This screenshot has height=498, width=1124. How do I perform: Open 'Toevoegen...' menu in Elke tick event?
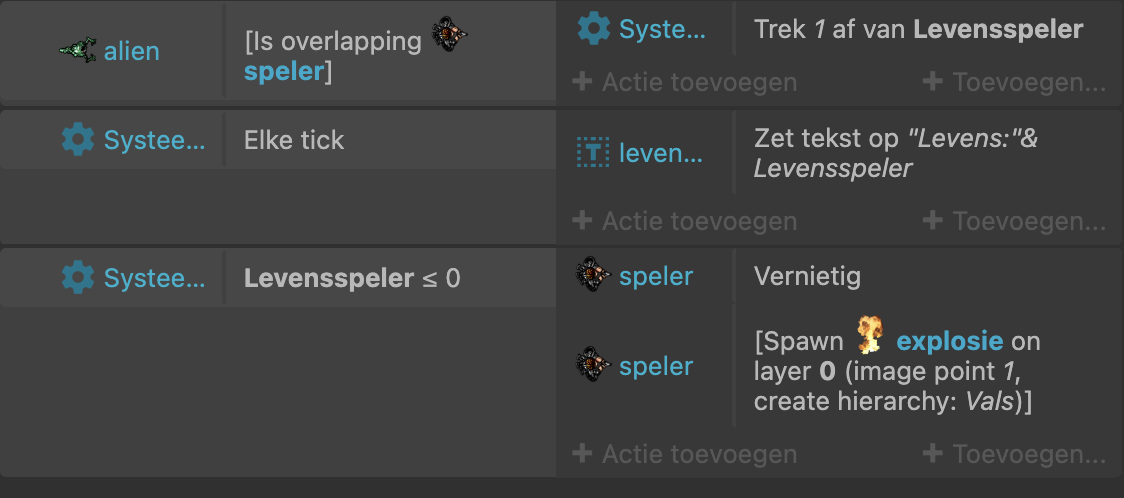tap(1014, 221)
